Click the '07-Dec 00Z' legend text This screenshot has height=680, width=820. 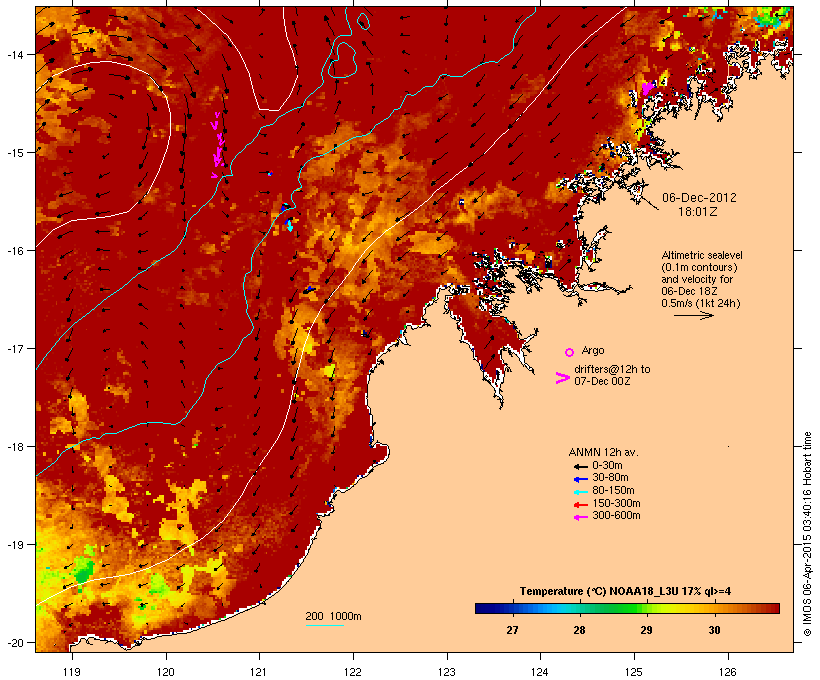[602, 381]
